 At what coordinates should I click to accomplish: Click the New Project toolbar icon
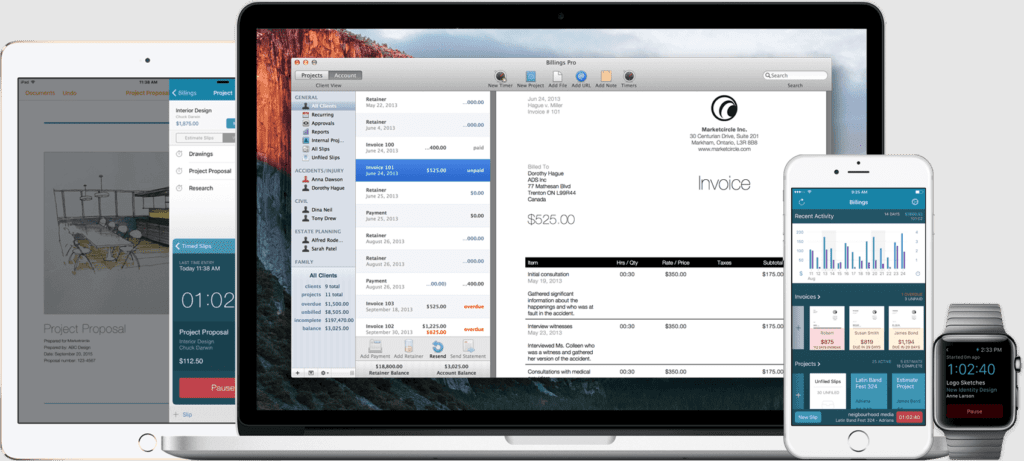(529, 76)
